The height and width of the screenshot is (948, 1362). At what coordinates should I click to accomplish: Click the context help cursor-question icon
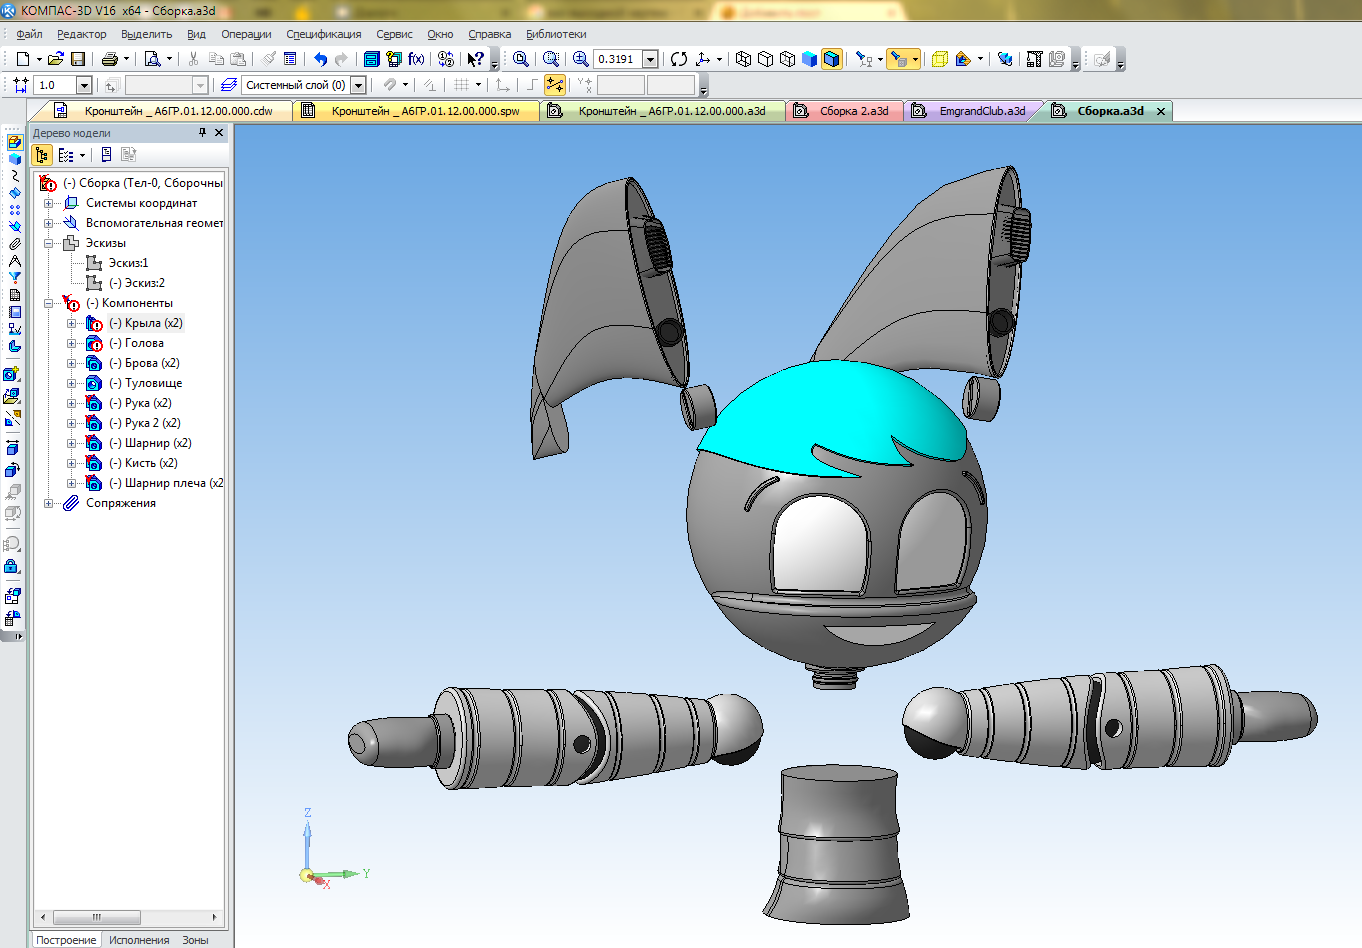tap(476, 59)
